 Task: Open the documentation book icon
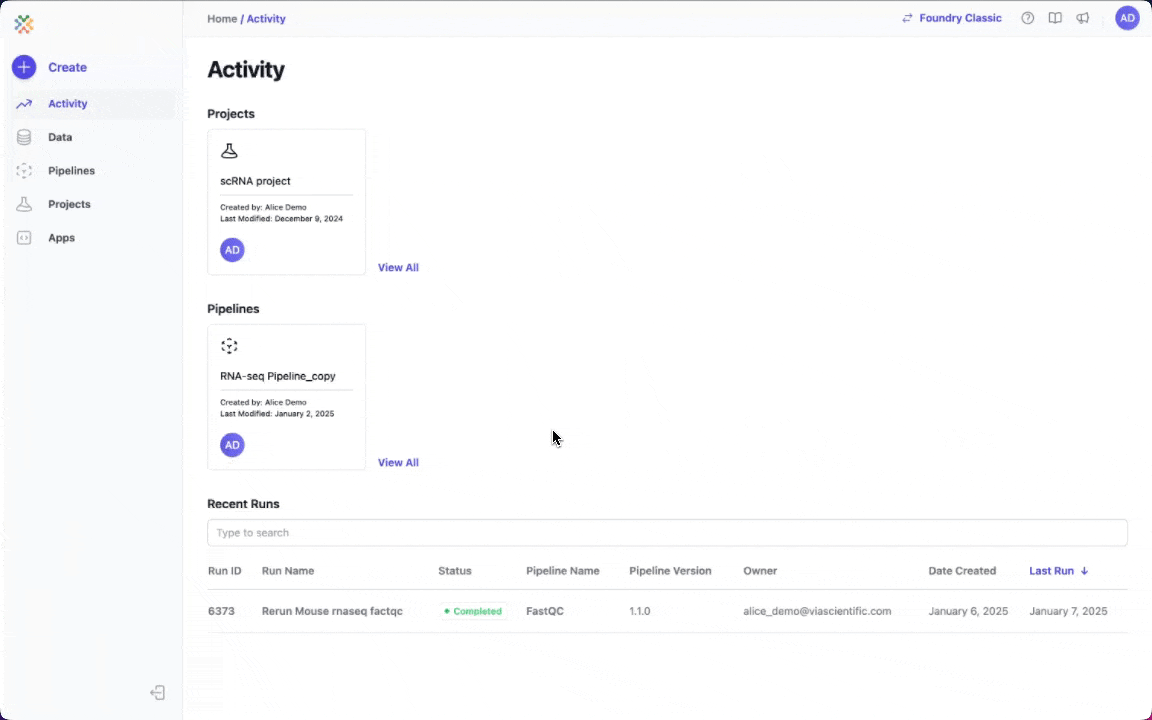tap(1055, 17)
